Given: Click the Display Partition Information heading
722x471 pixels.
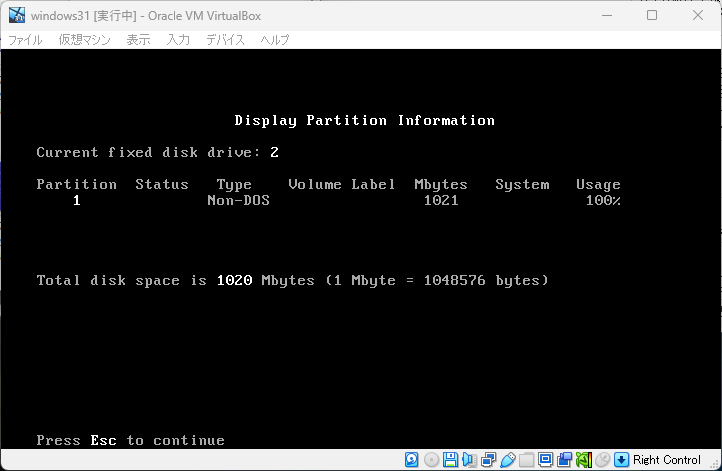Looking at the screenshot, I should [x=364, y=121].
